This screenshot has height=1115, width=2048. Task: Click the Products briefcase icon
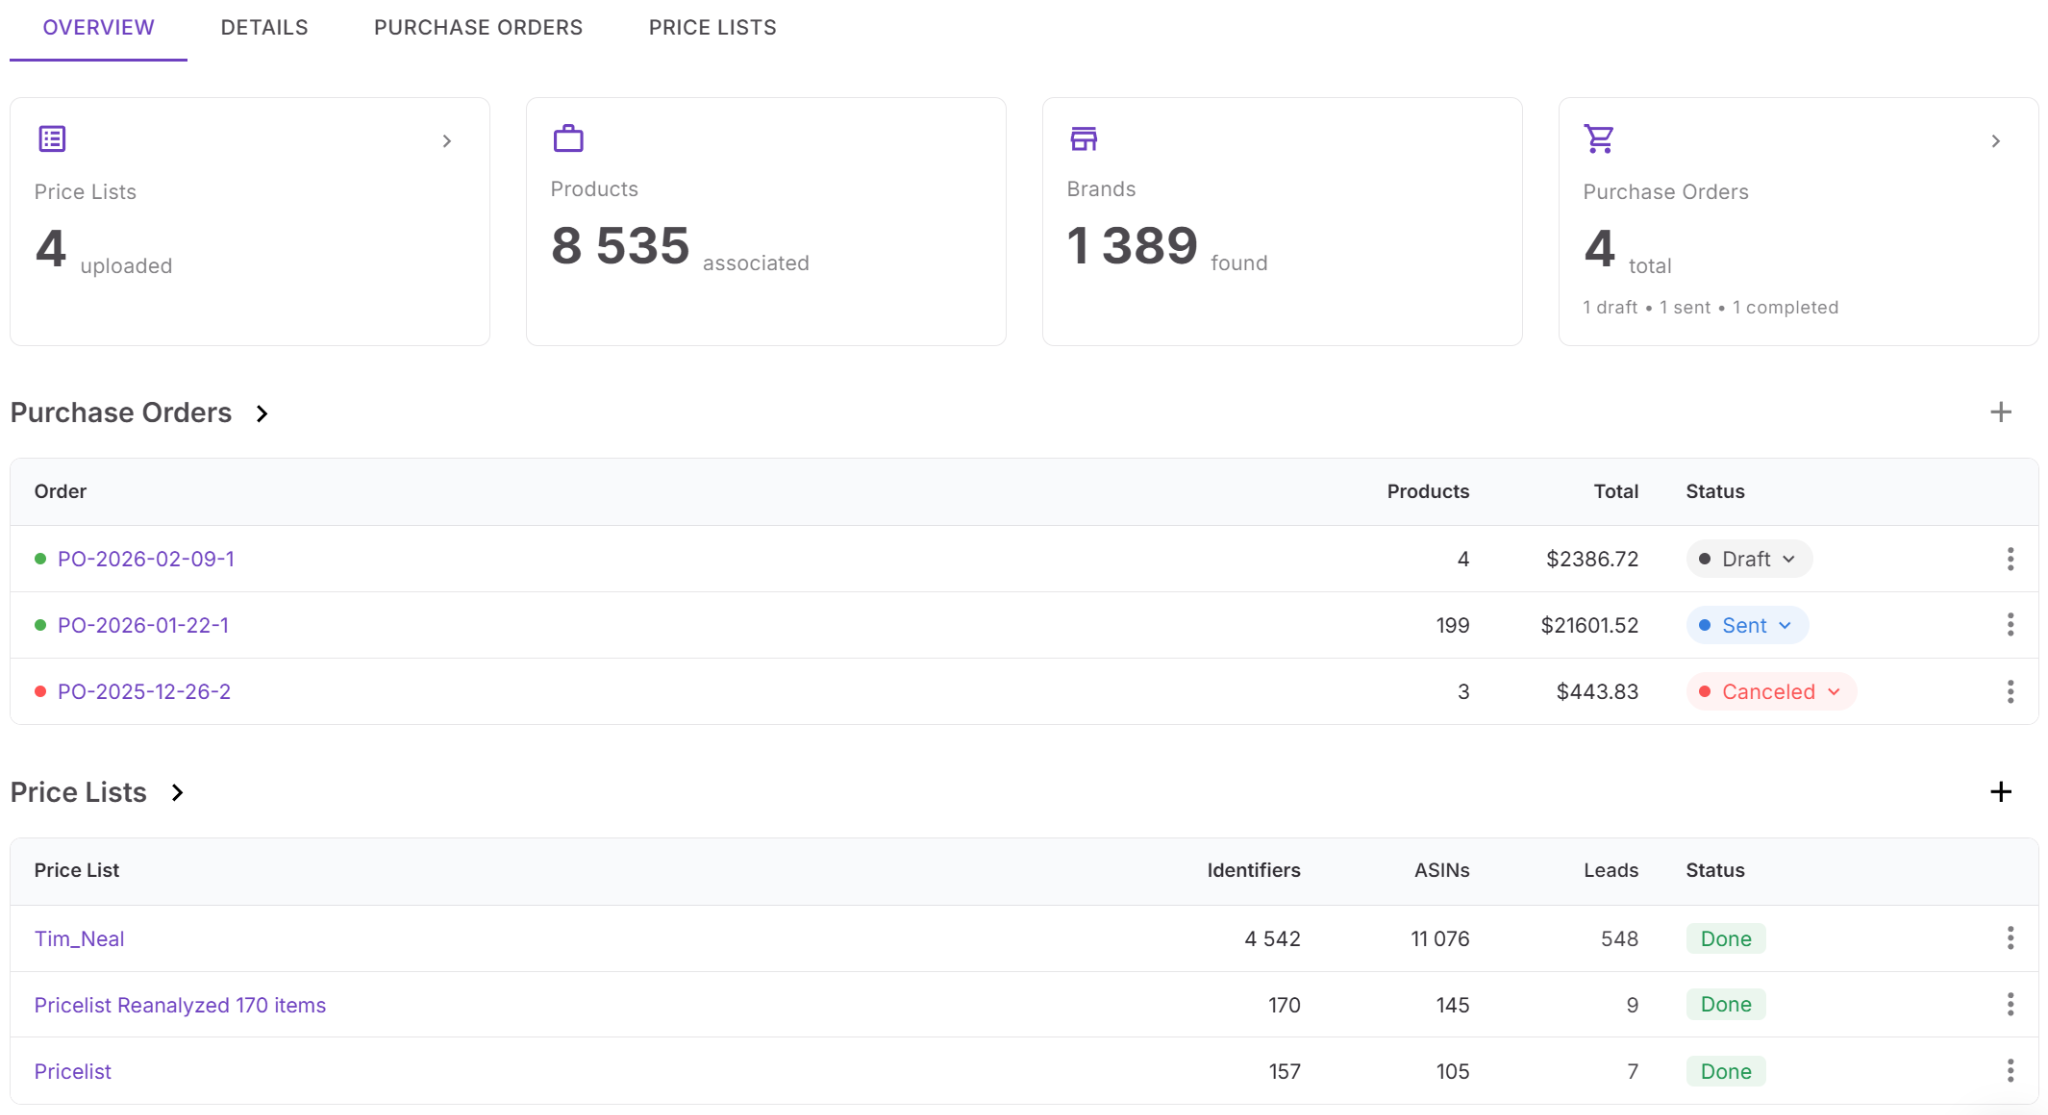pos(568,138)
